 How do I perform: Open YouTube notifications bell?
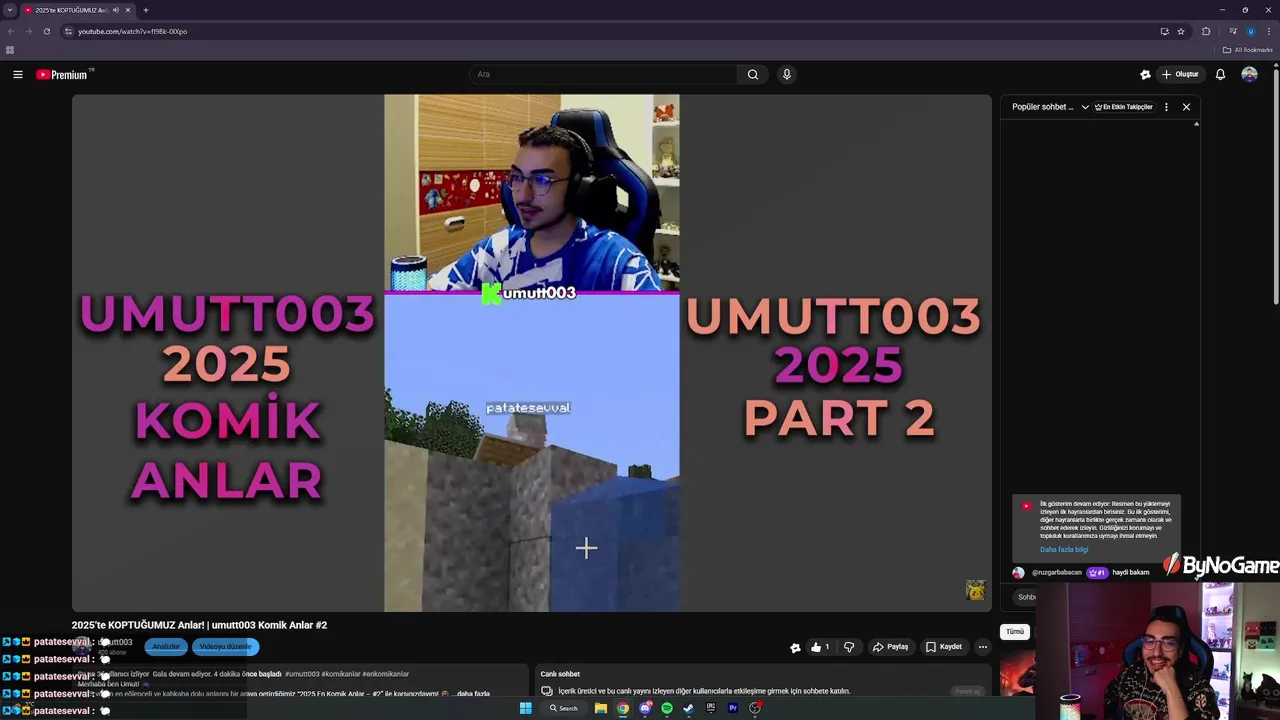pos(1220,74)
